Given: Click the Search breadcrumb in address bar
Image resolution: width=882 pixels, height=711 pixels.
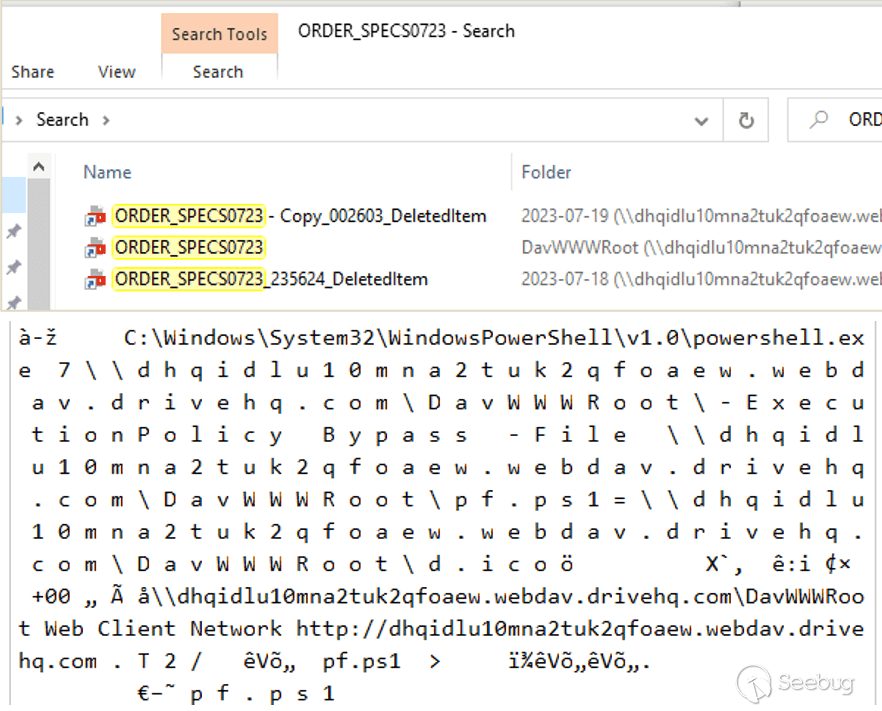Looking at the screenshot, I should tap(62, 120).
